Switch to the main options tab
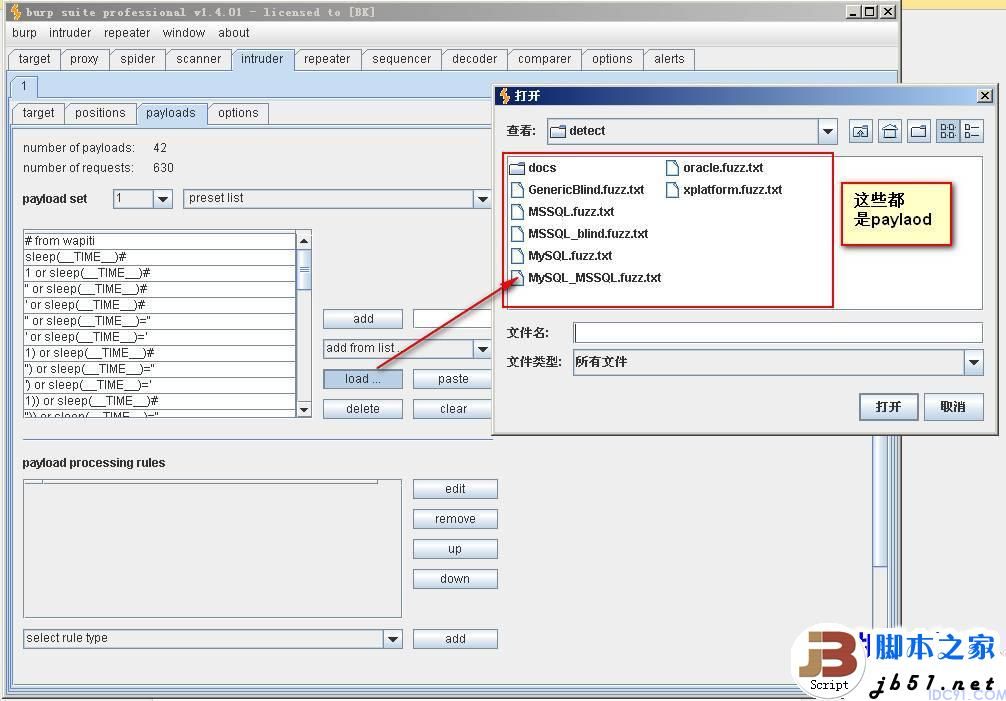The image size is (1006, 701). tap(612, 59)
